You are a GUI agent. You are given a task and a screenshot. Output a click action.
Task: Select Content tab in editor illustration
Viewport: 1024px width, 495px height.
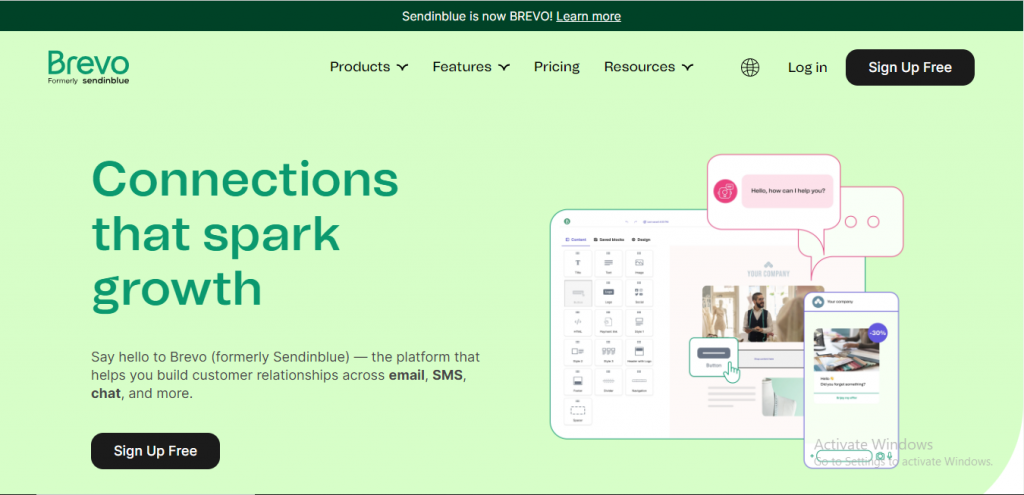[576, 240]
